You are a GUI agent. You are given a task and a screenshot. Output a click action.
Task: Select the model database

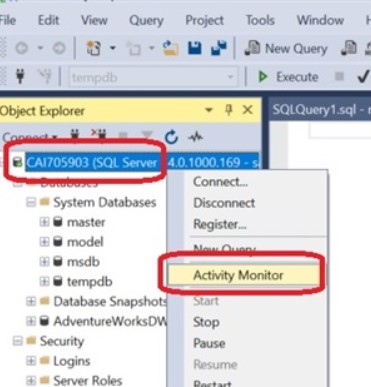(85, 242)
